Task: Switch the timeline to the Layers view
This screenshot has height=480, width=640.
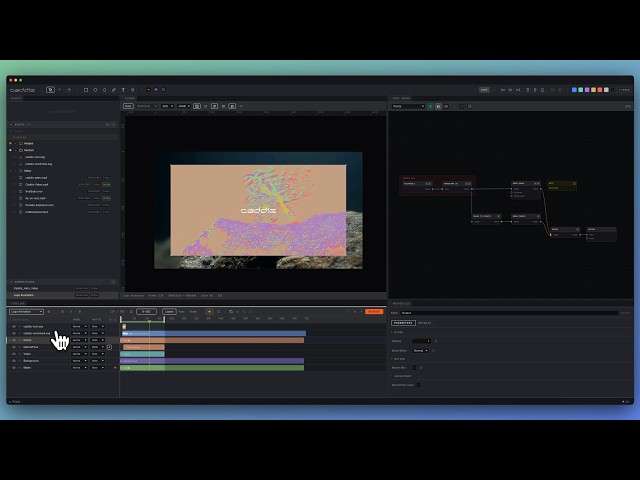Action: pyautogui.click(x=169, y=312)
